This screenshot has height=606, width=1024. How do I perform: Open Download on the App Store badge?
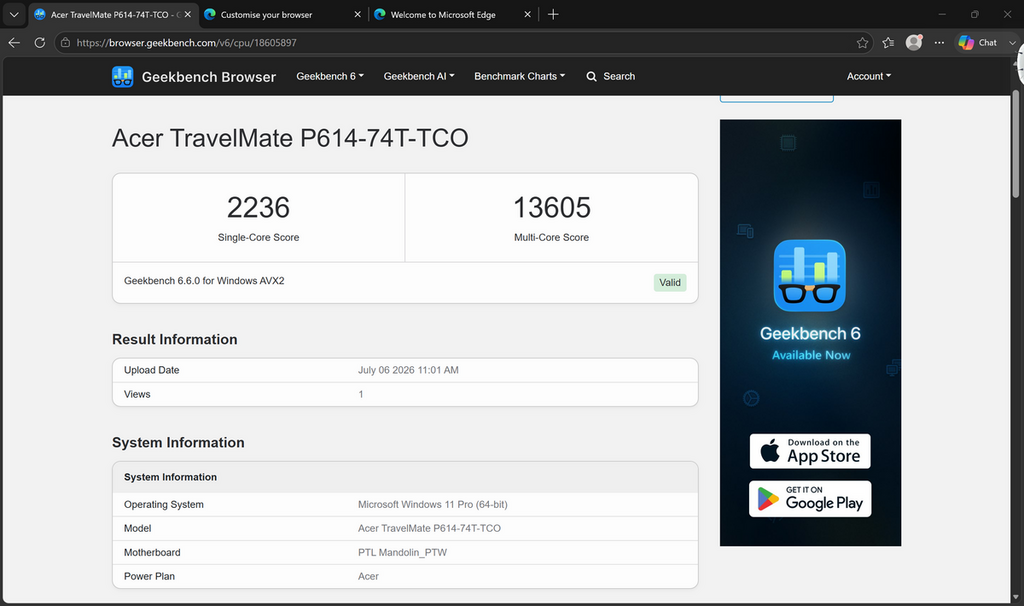click(x=810, y=451)
